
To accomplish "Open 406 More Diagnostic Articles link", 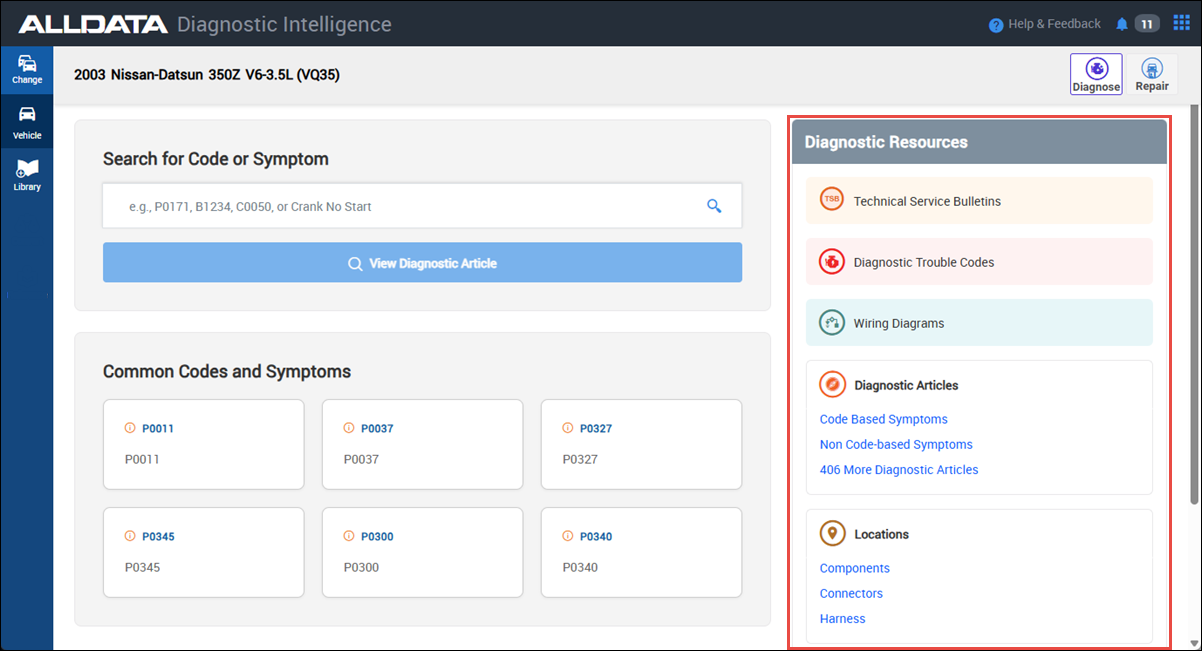I will pyautogui.click(x=899, y=469).
